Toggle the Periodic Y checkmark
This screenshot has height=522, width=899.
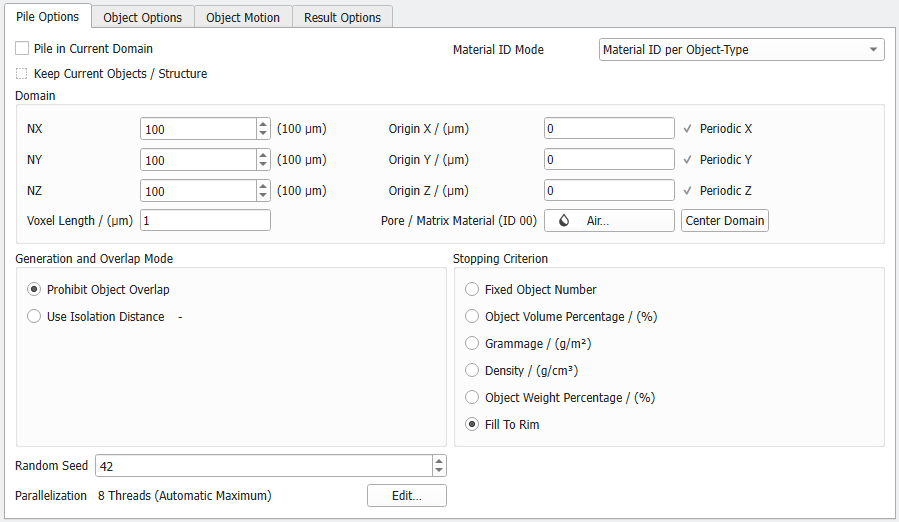tap(687, 159)
